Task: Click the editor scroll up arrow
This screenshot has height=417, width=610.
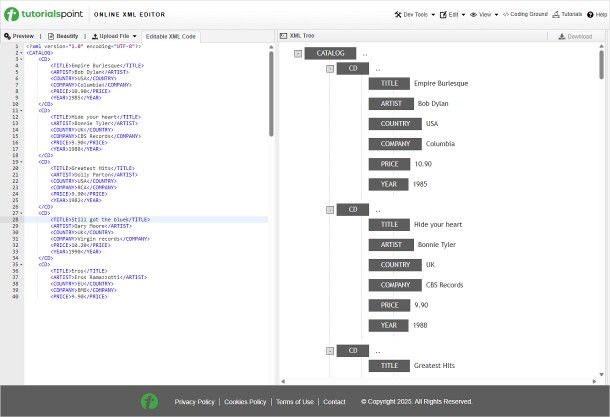Action: tap(271, 47)
